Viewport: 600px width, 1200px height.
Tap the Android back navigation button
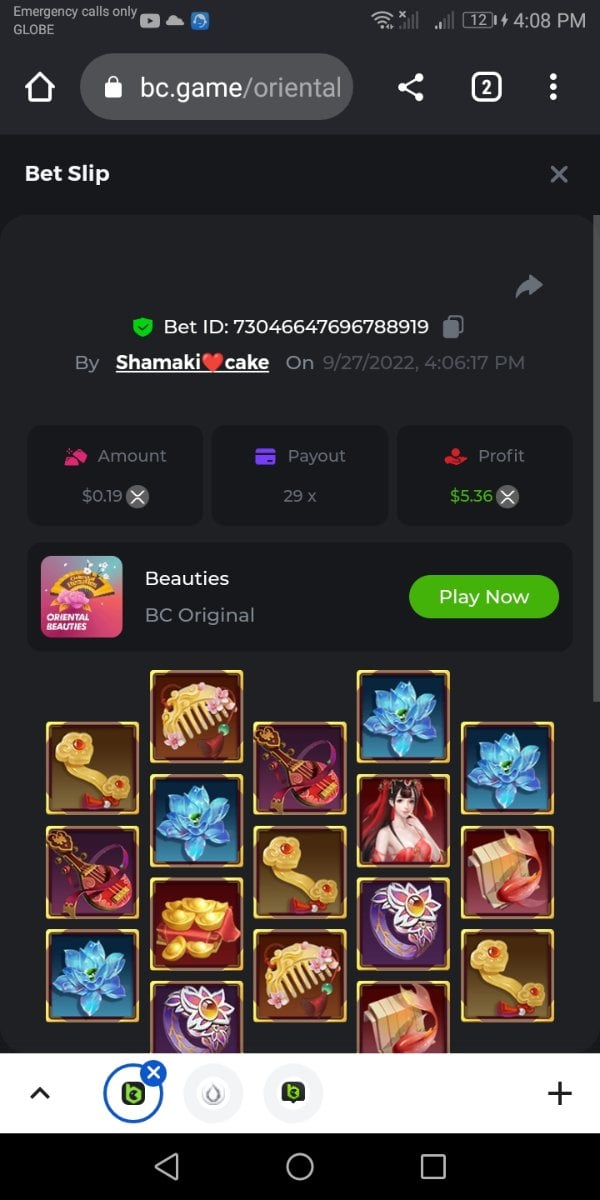pyautogui.click(x=167, y=1166)
